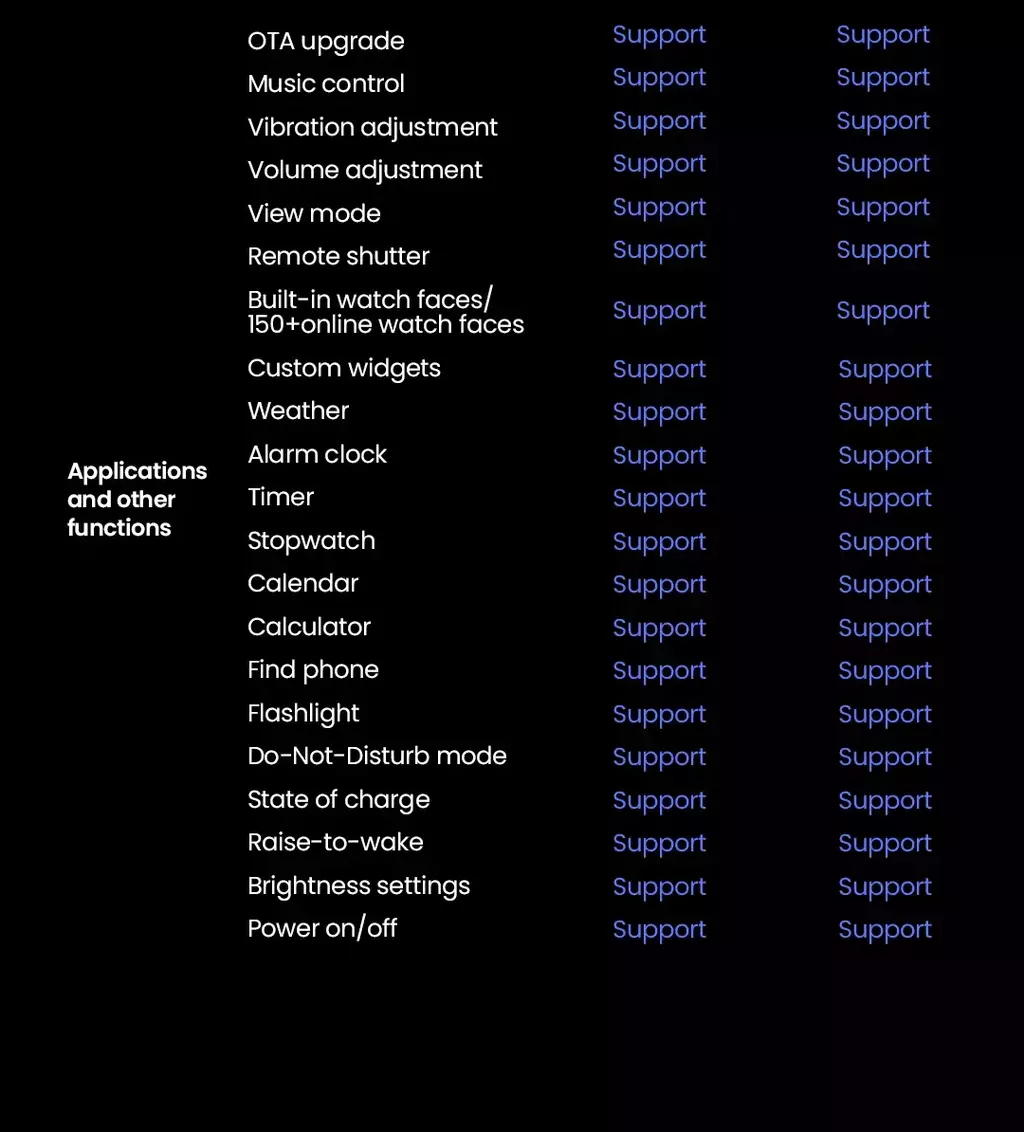This screenshot has width=1024, height=1132.
Task: Click the Find phone label
Action: tap(313, 671)
